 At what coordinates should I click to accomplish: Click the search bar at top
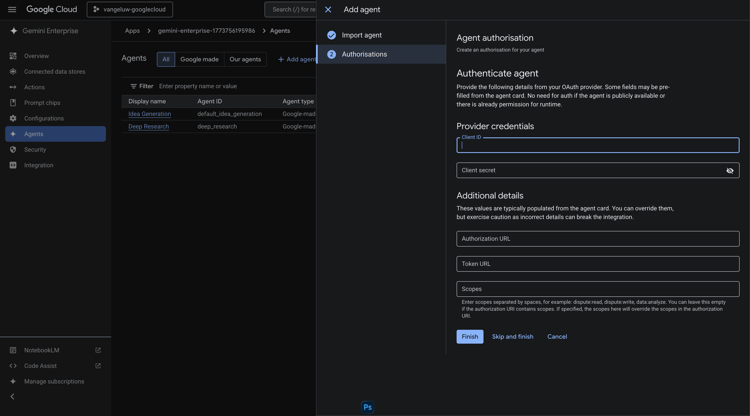[x=290, y=10]
